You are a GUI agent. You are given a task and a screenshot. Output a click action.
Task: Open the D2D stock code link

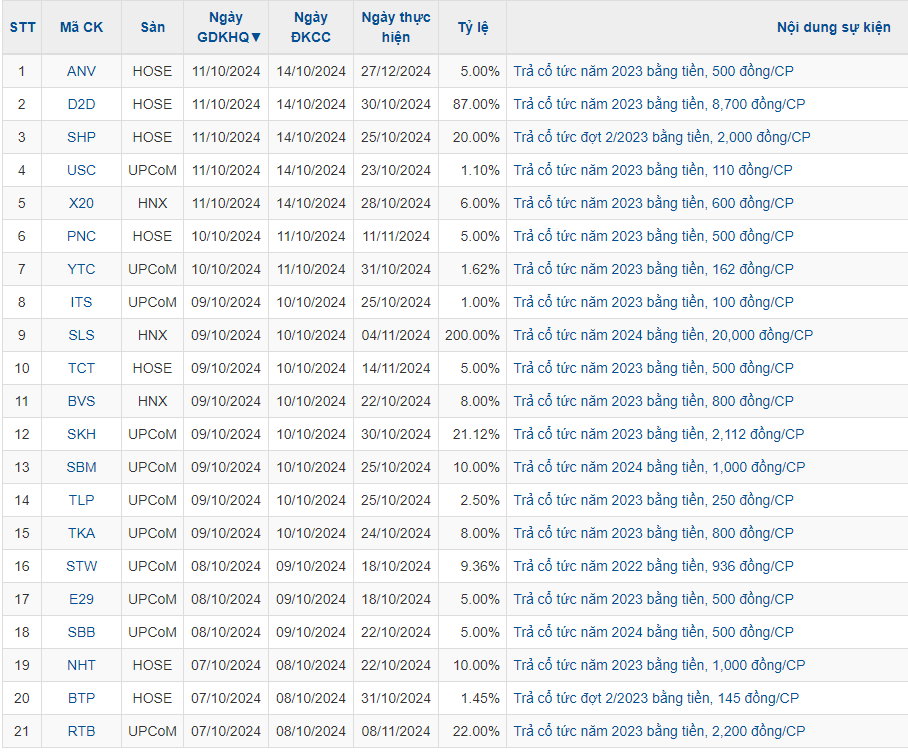[81, 104]
